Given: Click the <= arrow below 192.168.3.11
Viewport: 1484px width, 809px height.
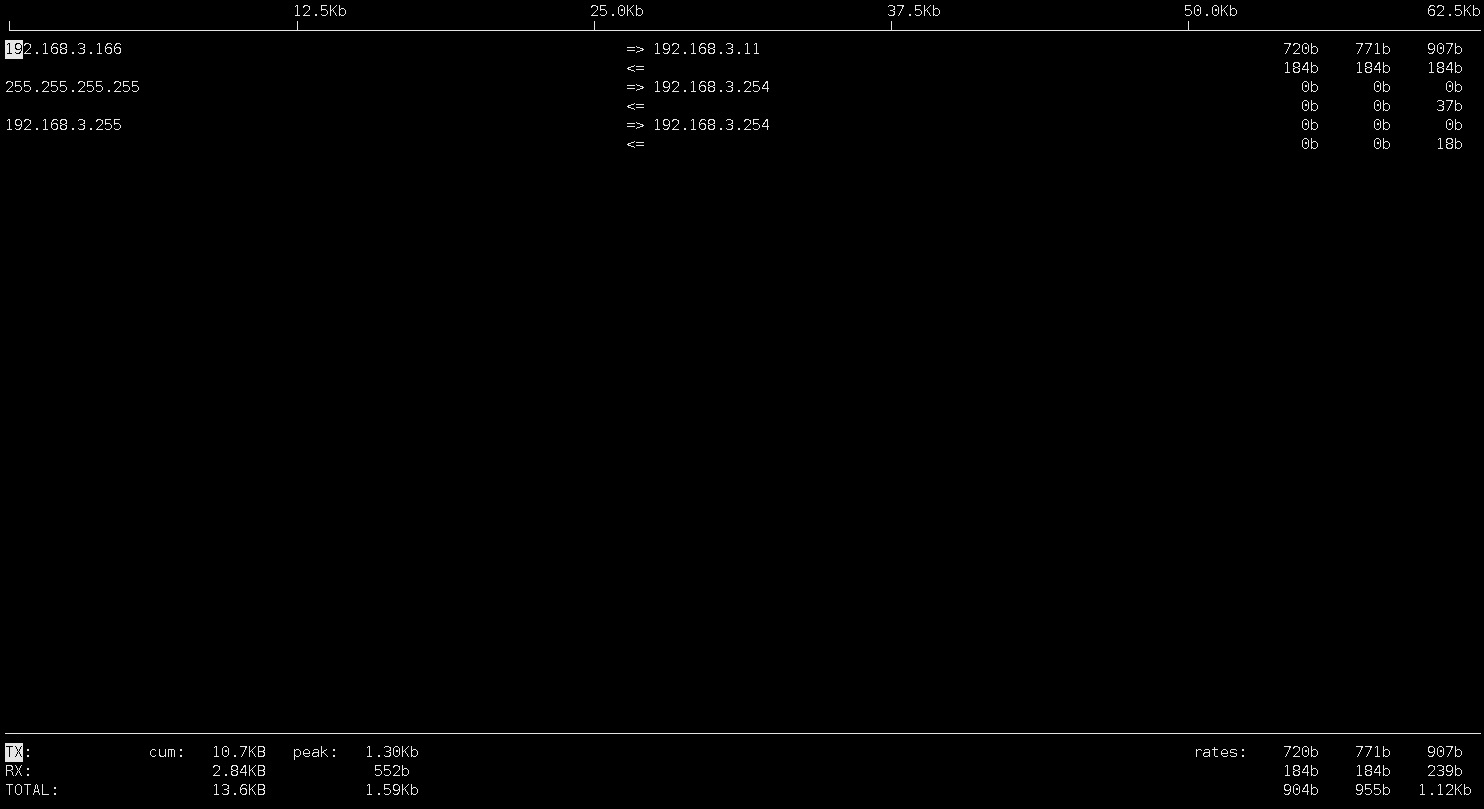Looking at the screenshot, I should [x=637, y=67].
